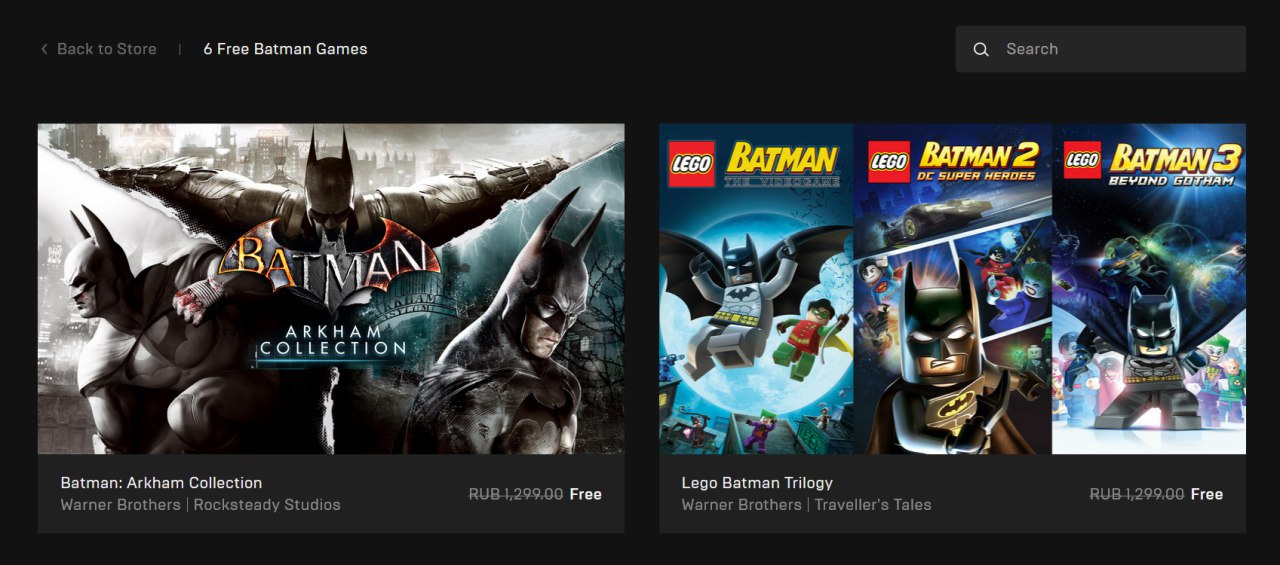The width and height of the screenshot is (1280, 565).
Task: Click the struck-through RUB 1,299.00 Arkham price
Action: pos(516,494)
